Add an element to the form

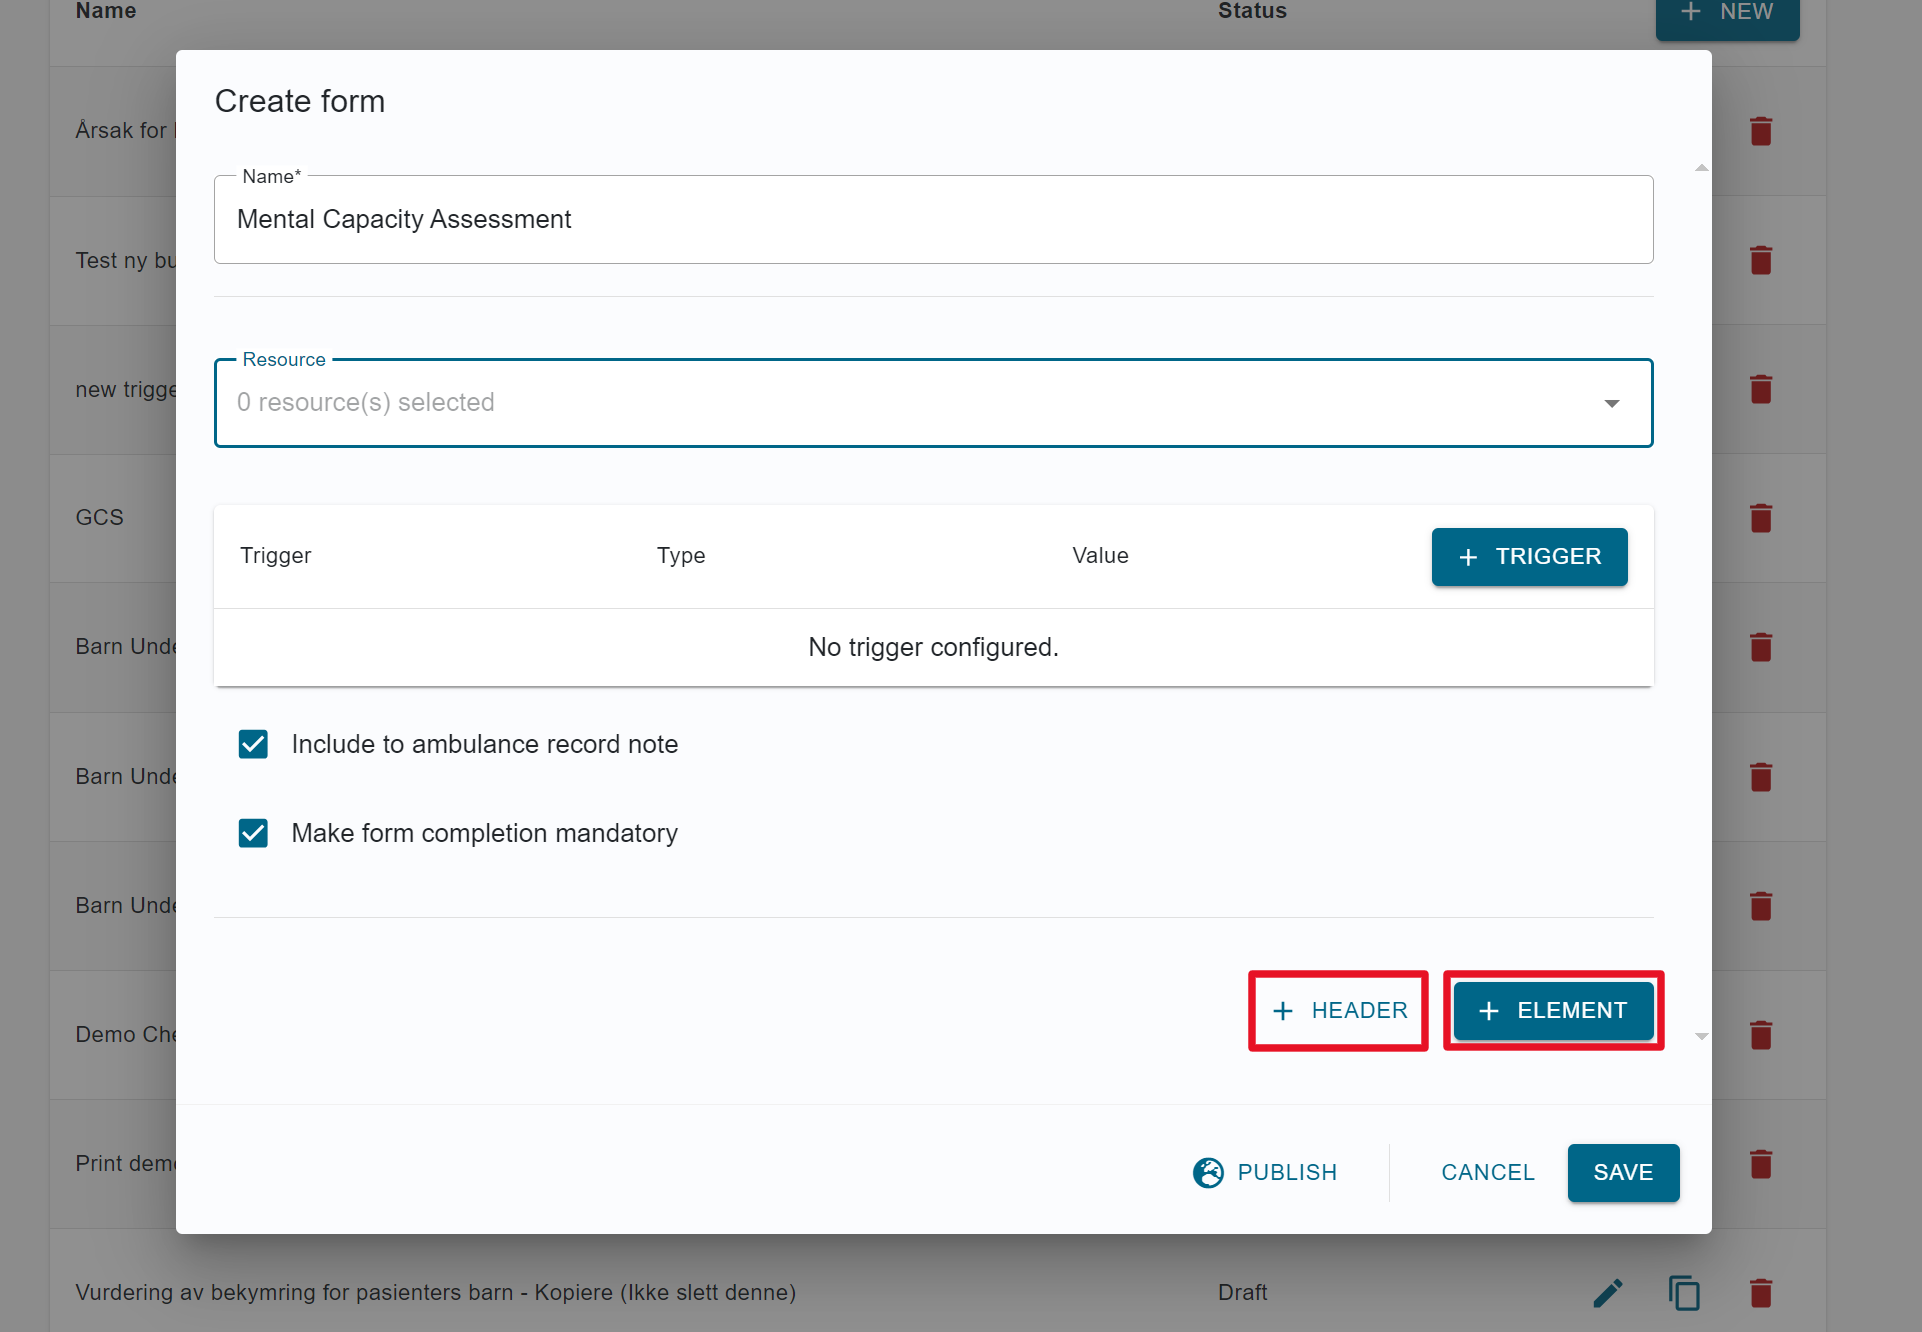point(1553,1011)
